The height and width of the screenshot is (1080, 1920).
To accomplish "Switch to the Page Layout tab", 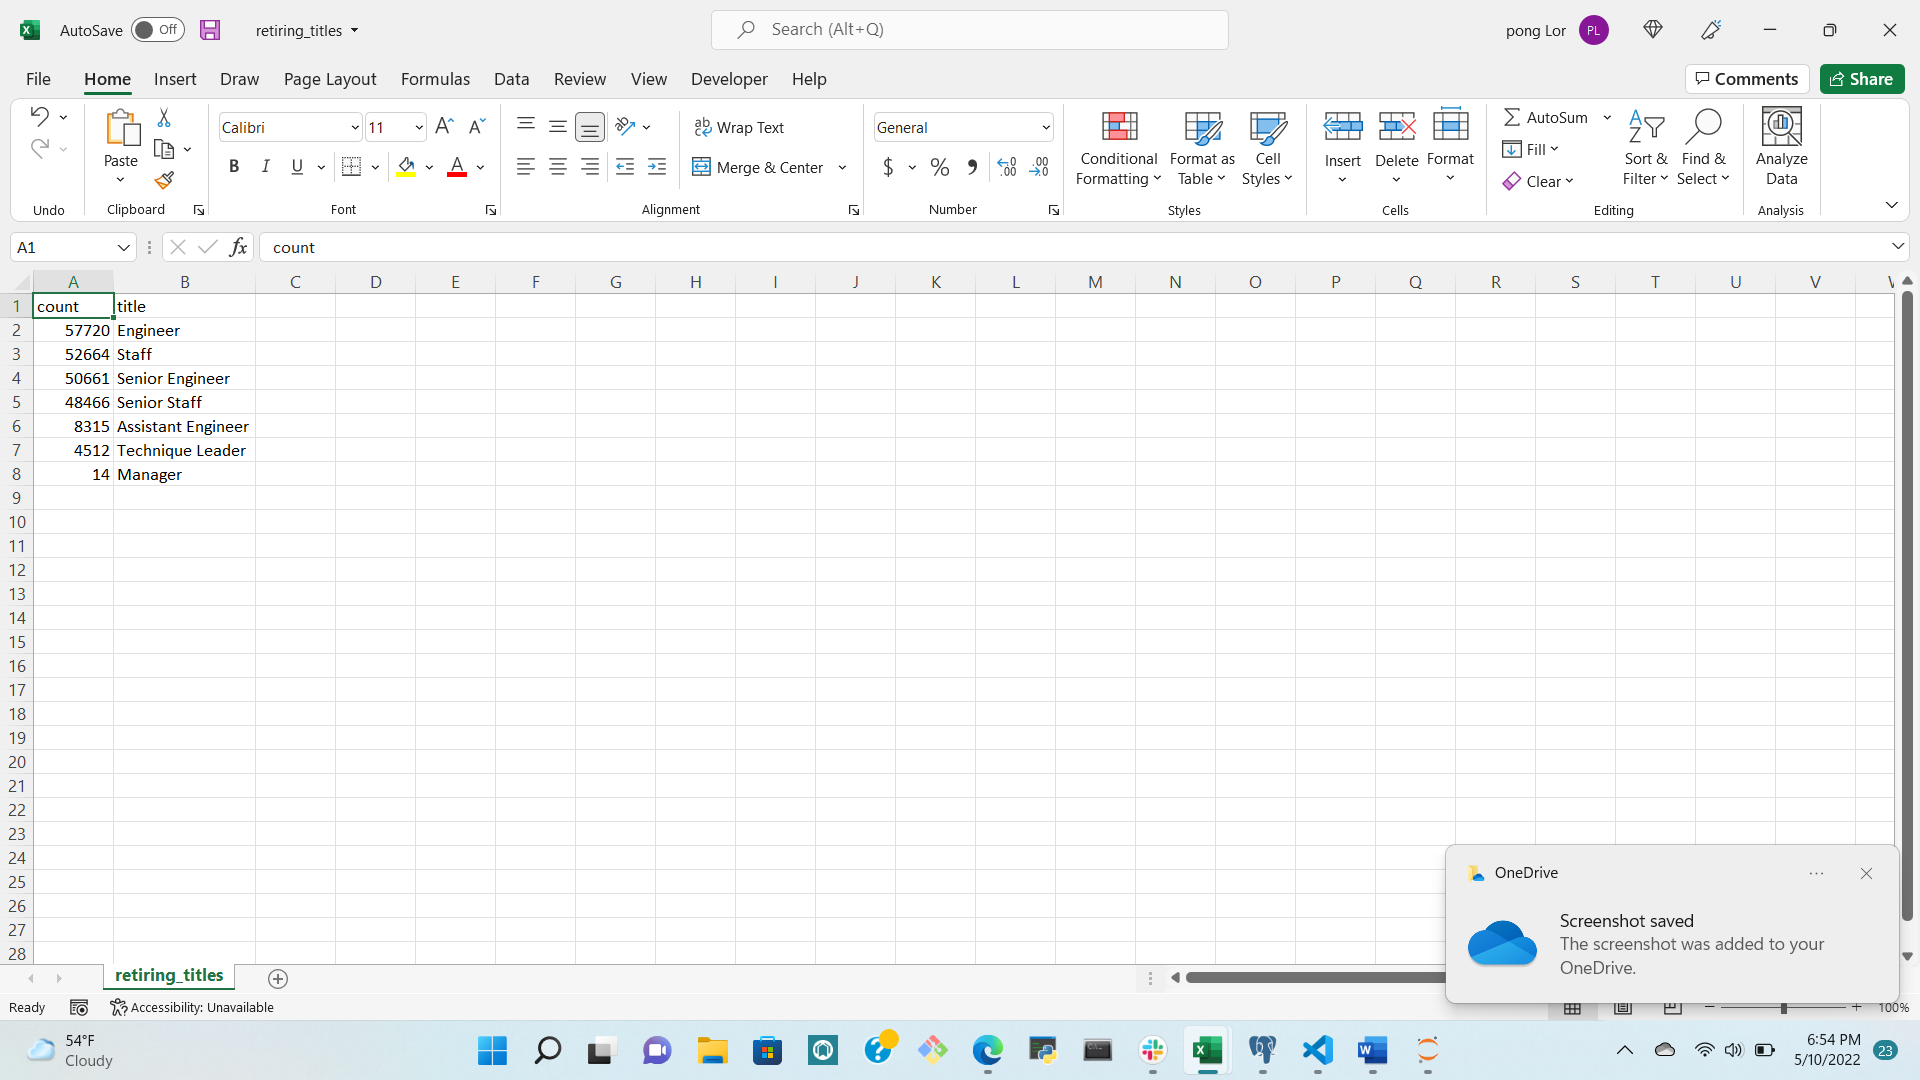I will coord(329,79).
